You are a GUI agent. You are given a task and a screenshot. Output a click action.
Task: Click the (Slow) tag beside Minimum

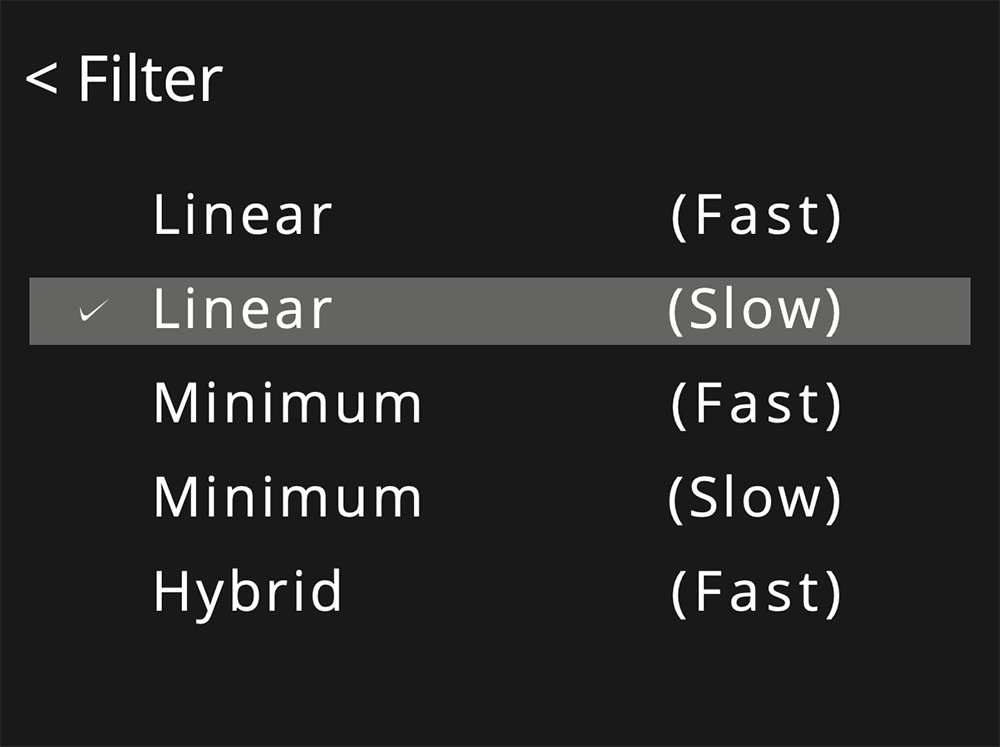click(x=754, y=498)
